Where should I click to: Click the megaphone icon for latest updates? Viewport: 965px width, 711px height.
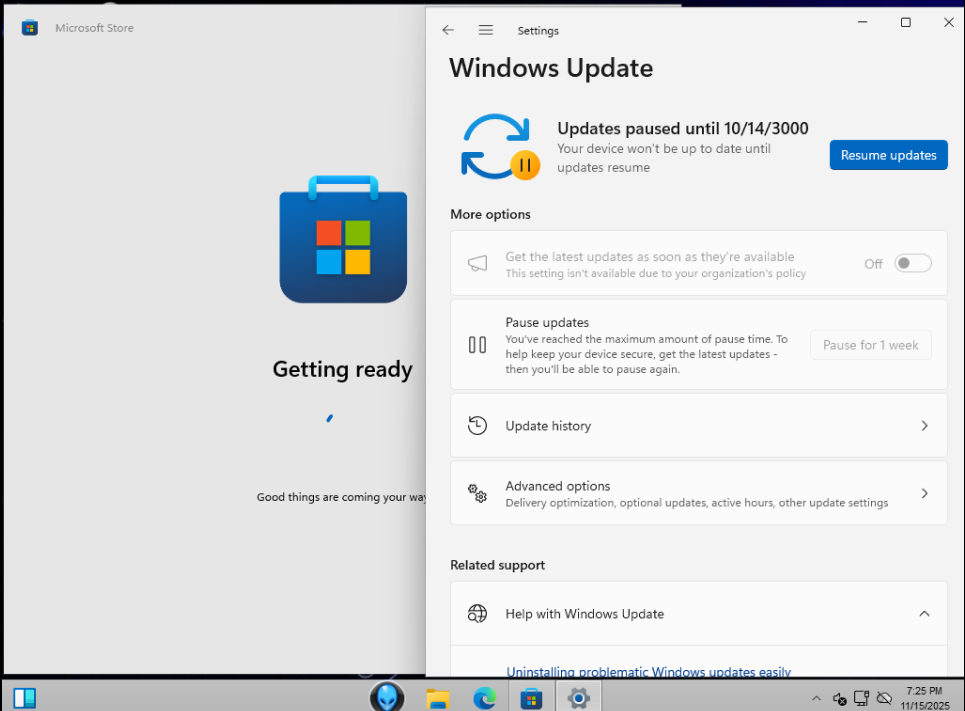[x=478, y=263]
